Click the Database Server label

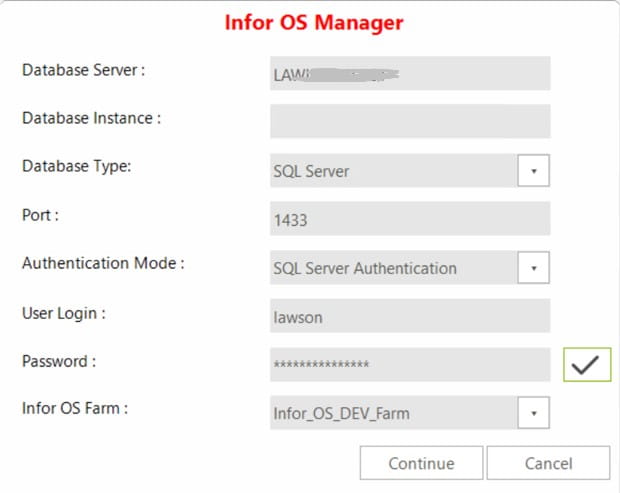coord(83,70)
